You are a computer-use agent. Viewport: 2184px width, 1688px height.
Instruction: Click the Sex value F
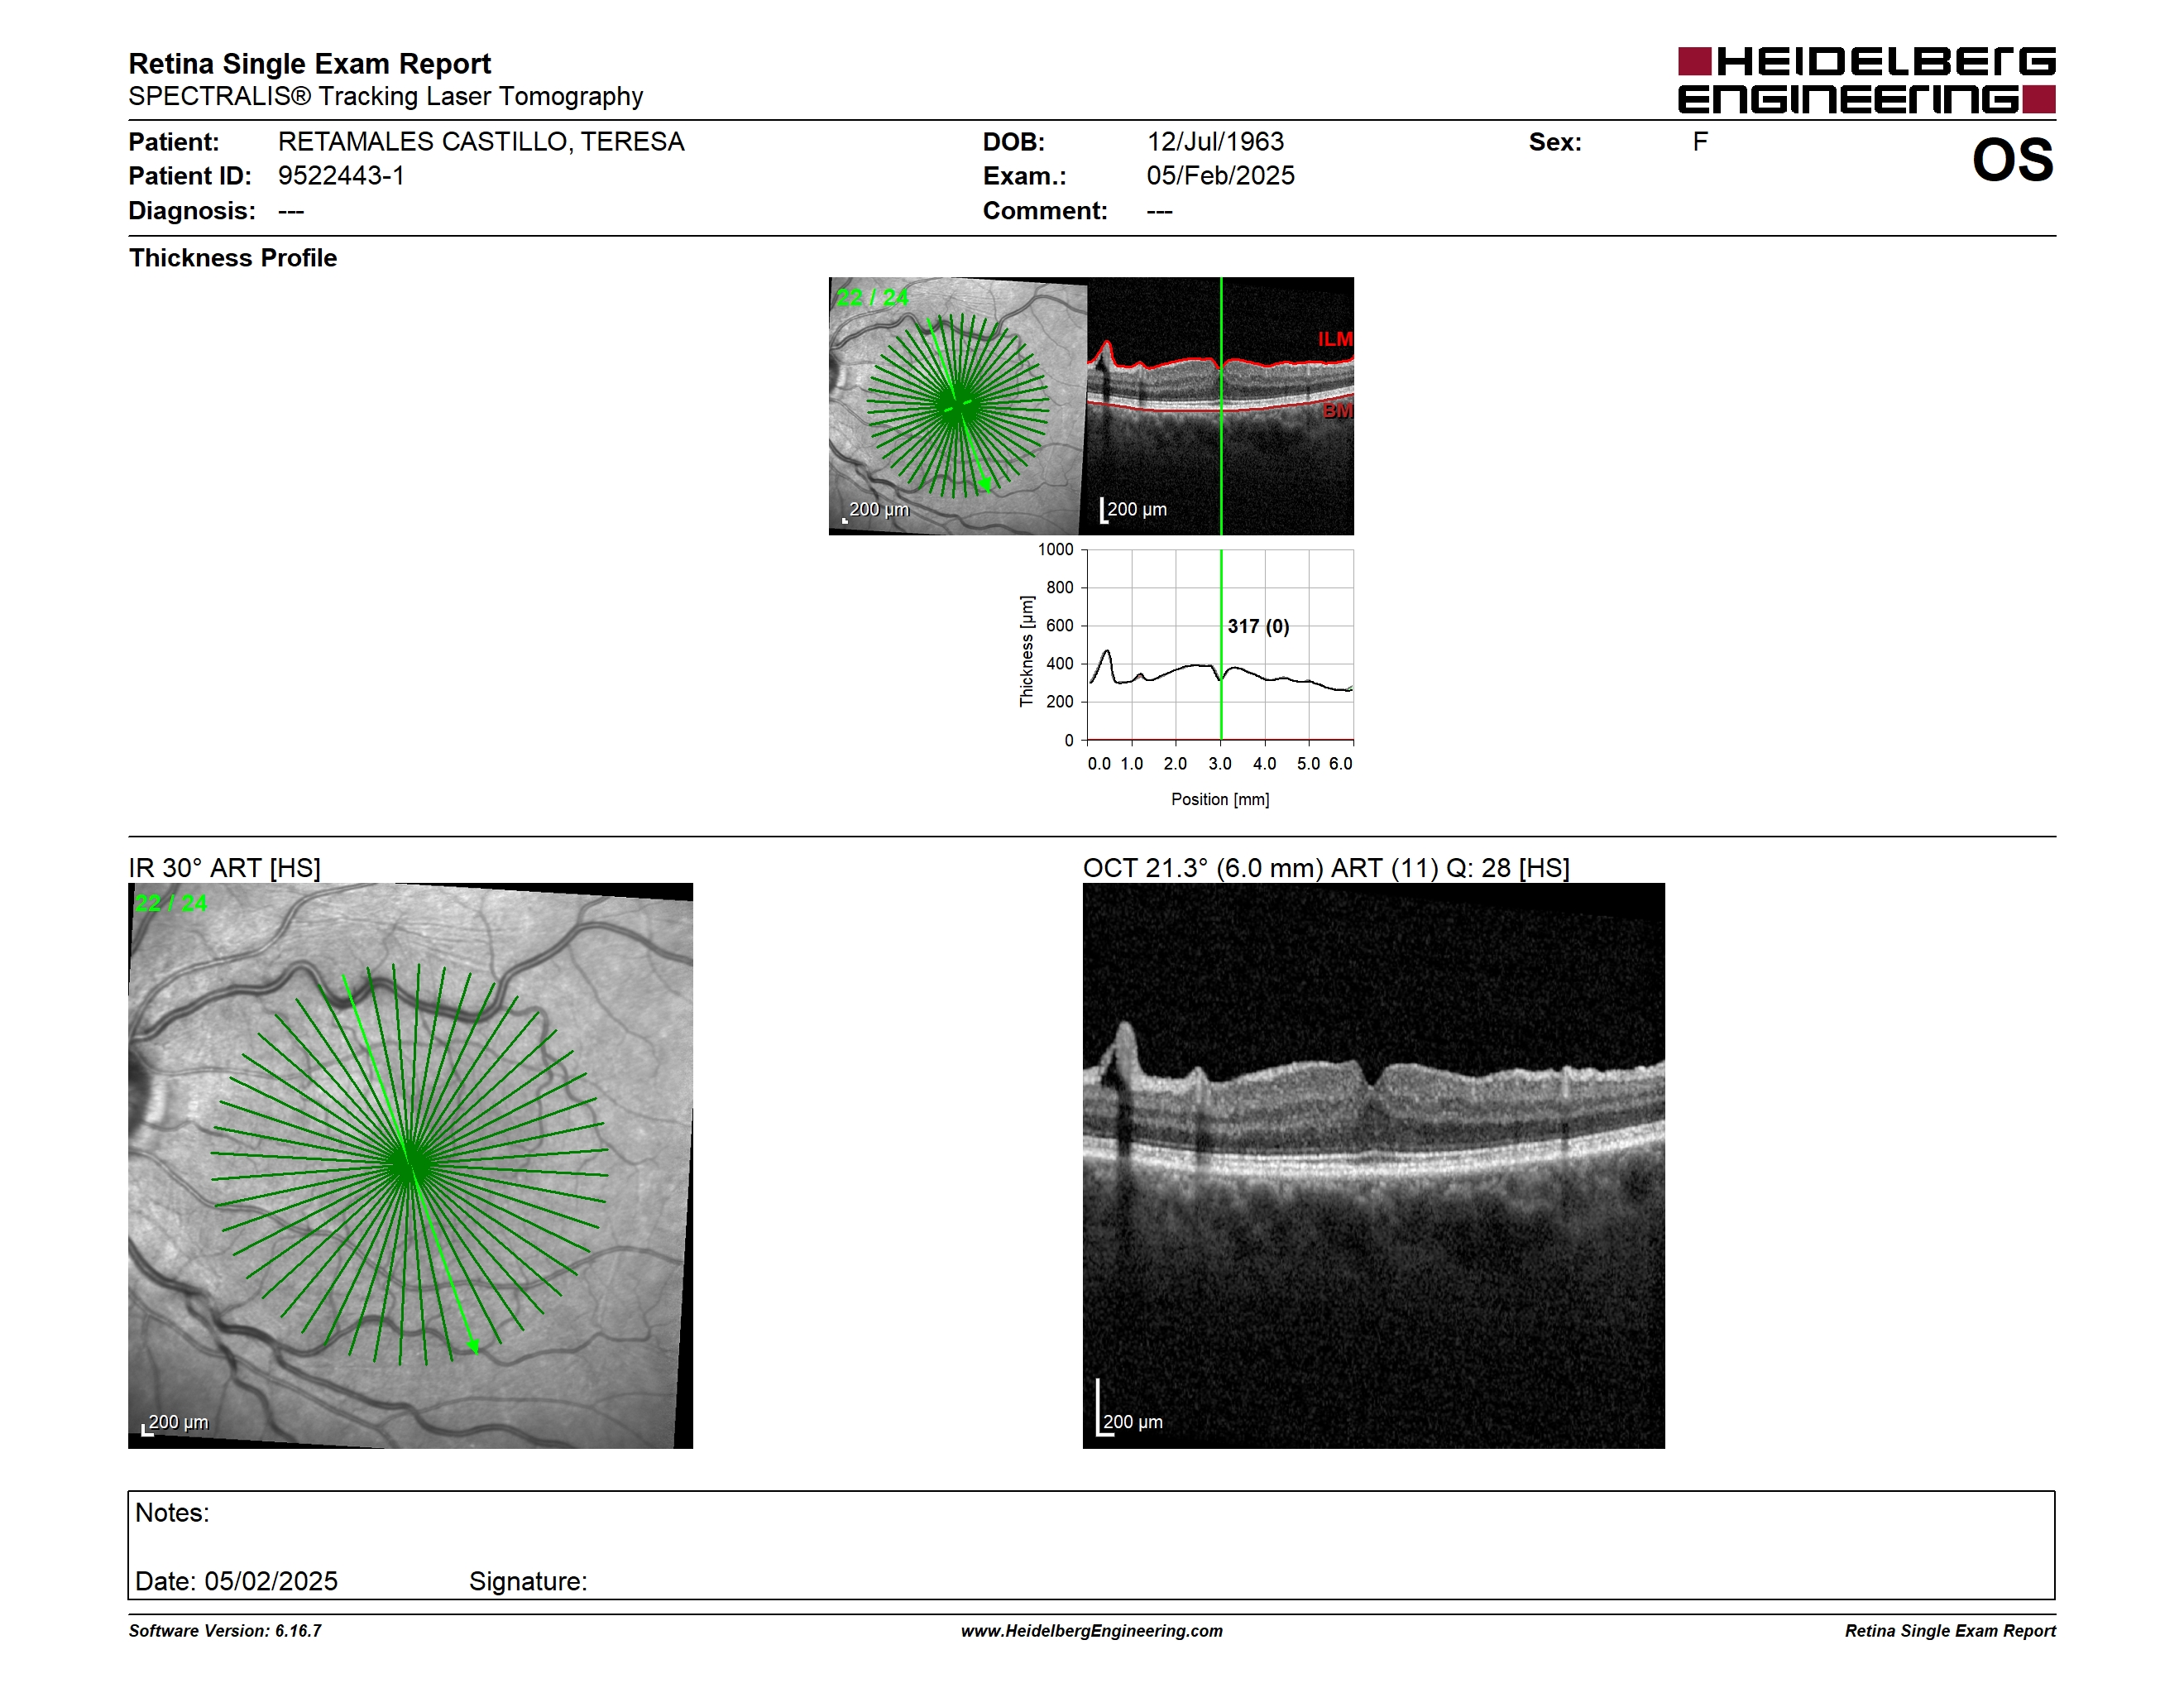[x=1700, y=142]
